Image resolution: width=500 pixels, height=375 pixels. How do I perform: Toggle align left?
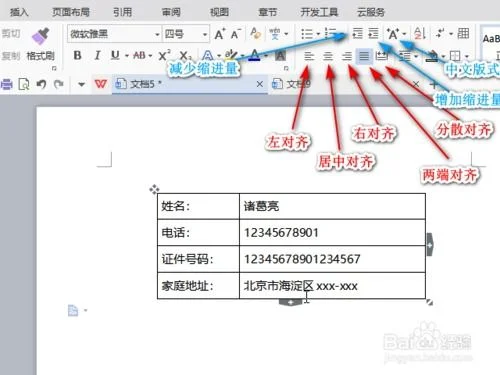click(309, 56)
